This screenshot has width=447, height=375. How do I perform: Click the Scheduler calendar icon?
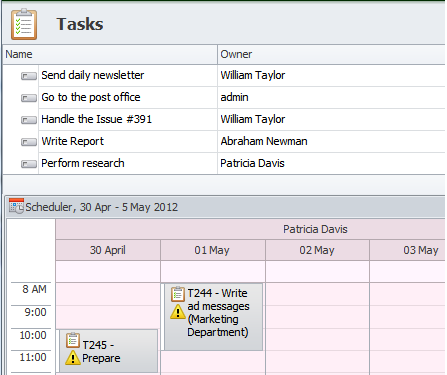[x=16, y=206]
